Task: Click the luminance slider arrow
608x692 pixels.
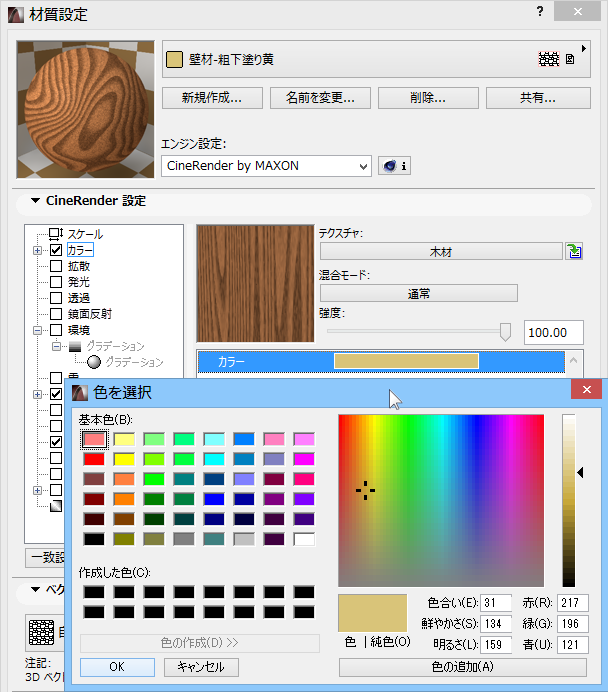Action: (581, 473)
